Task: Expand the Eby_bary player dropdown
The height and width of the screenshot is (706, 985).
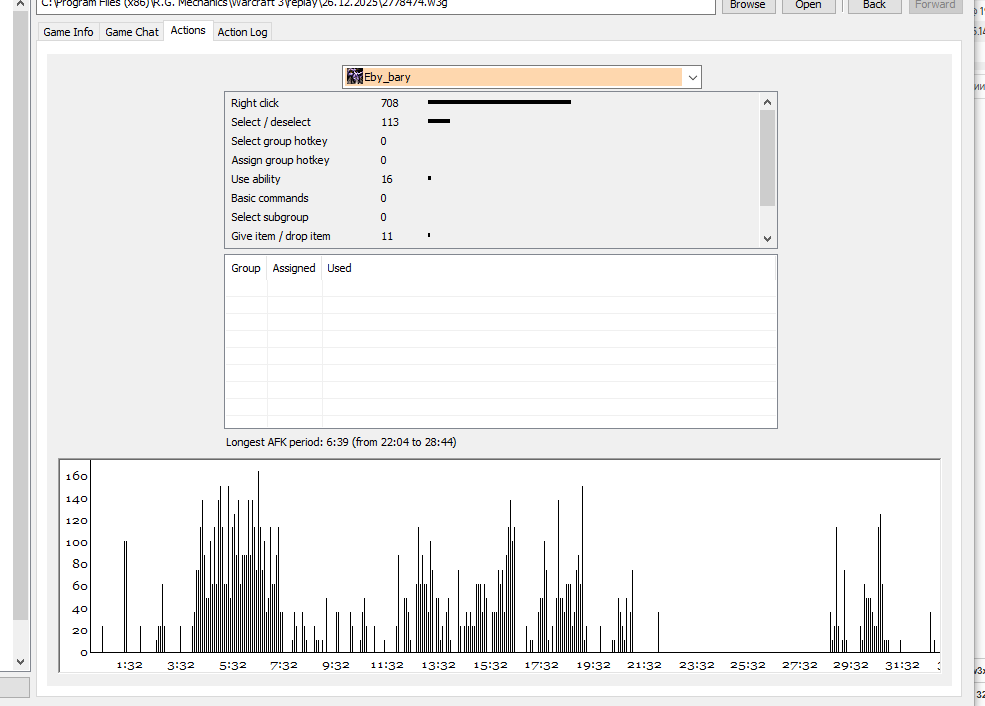Action: pyautogui.click(x=692, y=77)
